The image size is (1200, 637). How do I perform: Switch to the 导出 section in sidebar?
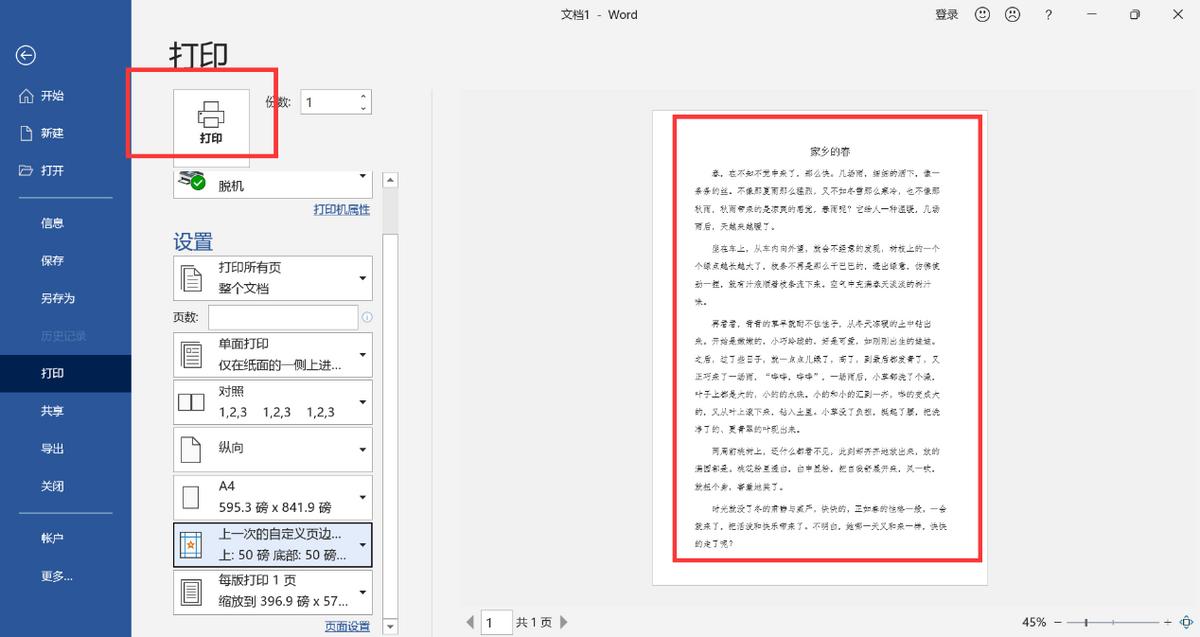[x=51, y=447]
